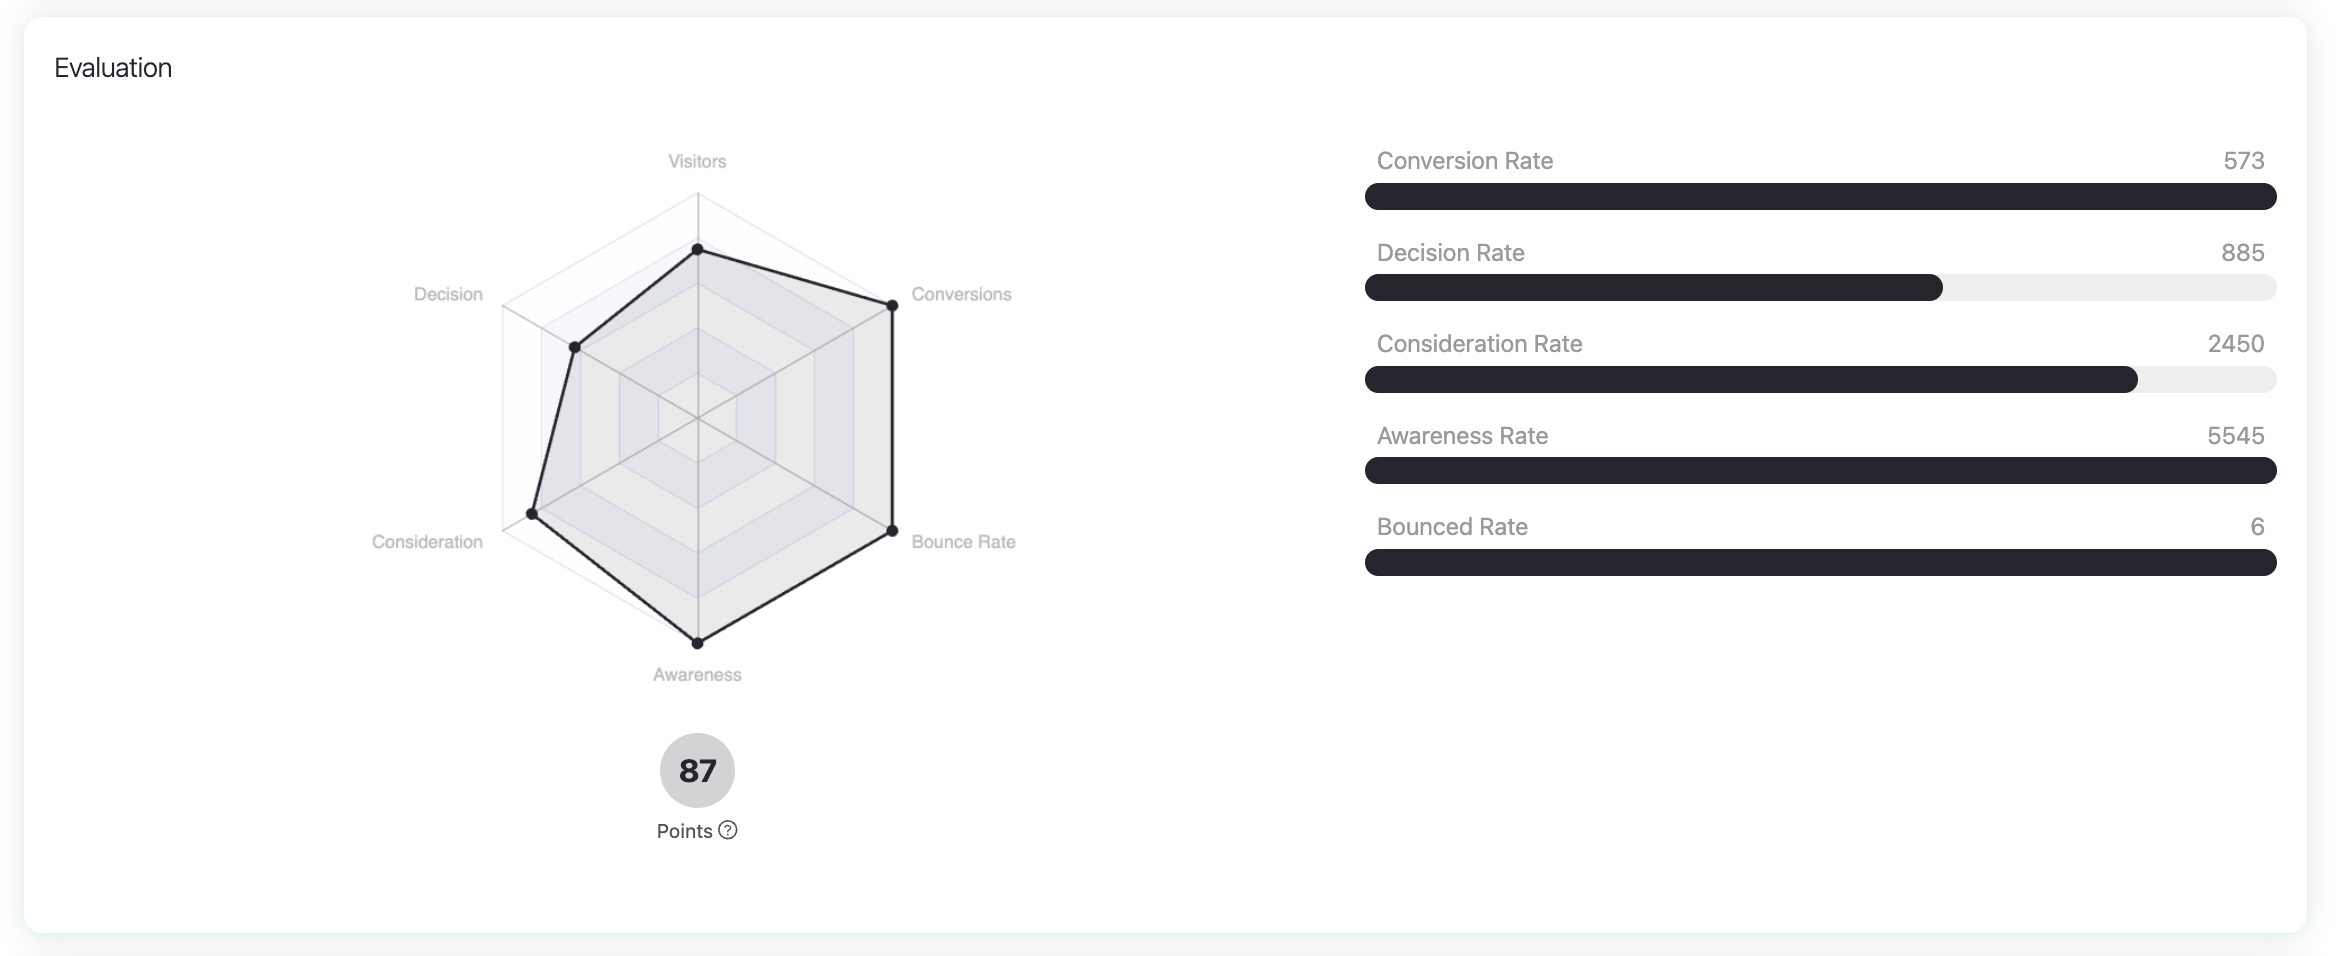
Task: Select the Conversions data point on radar chart
Action: (x=892, y=305)
